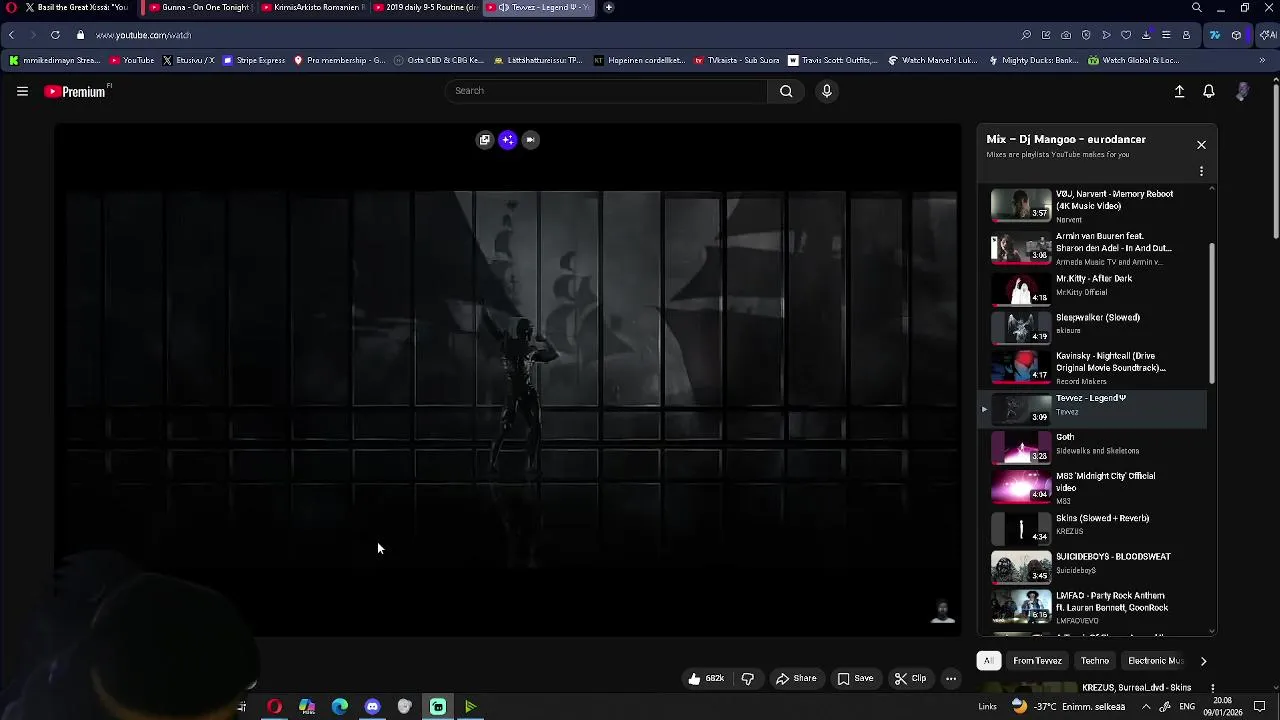Open 'Stripe Express' bookmark

coord(254,60)
